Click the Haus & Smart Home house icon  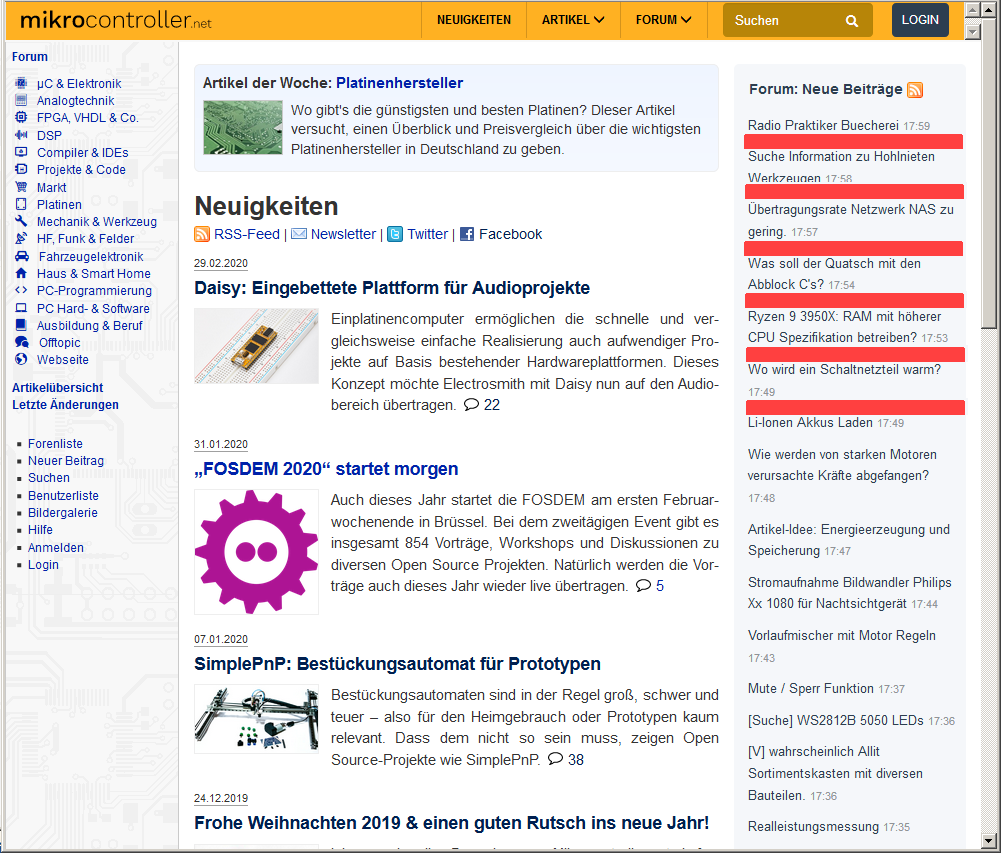tap(21, 273)
